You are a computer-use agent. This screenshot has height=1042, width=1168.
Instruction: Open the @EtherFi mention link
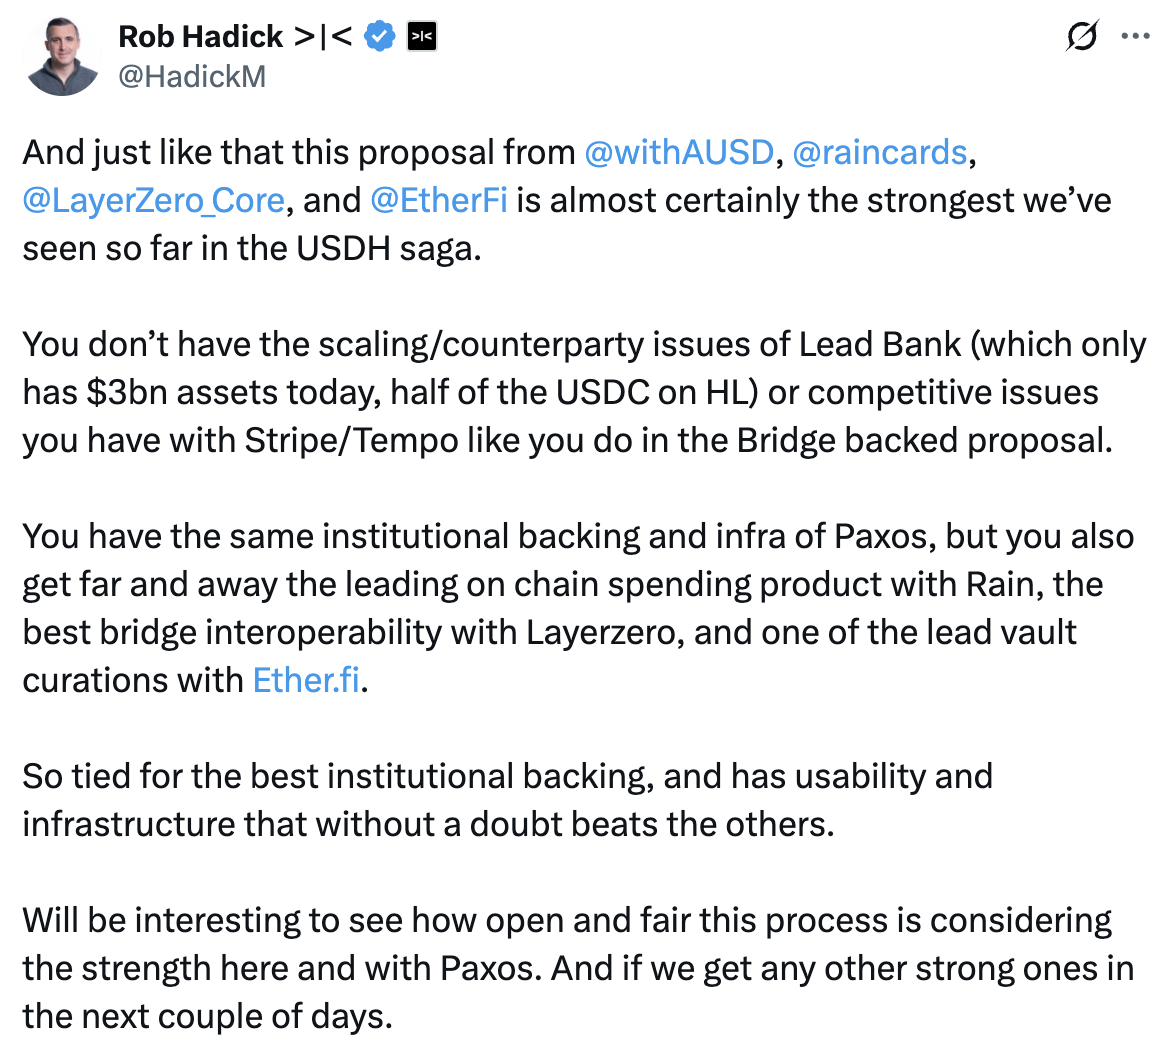click(439, 200)
